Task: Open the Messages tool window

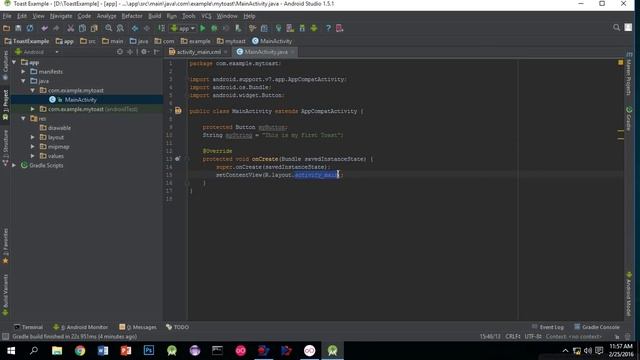Action: [138, 327]
